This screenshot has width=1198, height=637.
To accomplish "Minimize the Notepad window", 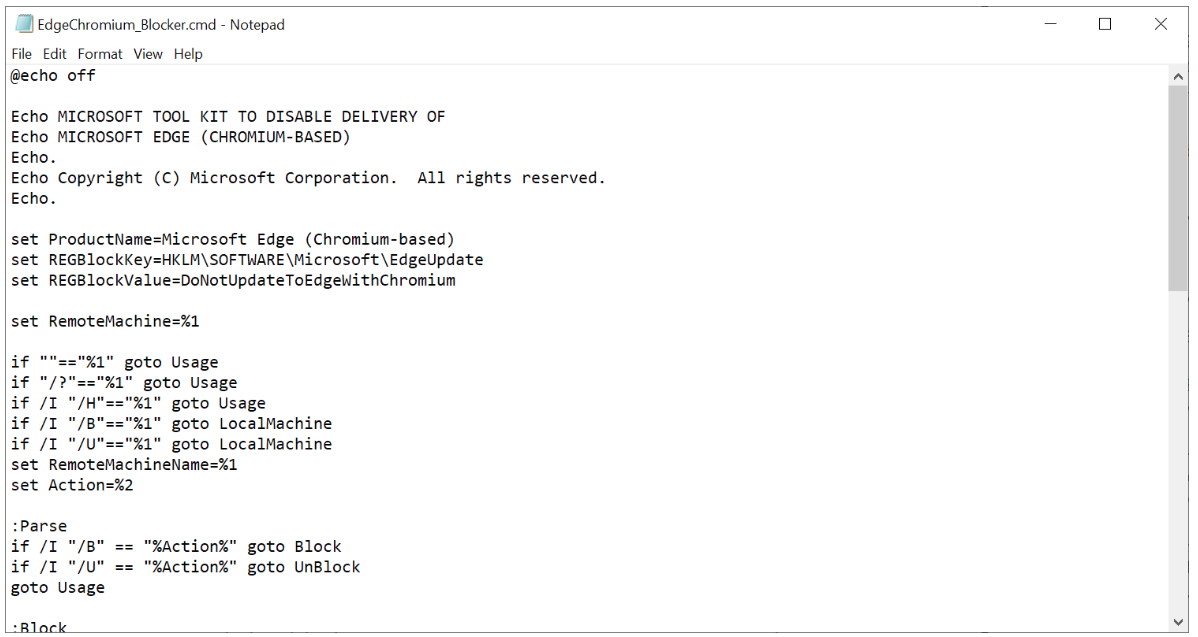I will click(1051, 24).
